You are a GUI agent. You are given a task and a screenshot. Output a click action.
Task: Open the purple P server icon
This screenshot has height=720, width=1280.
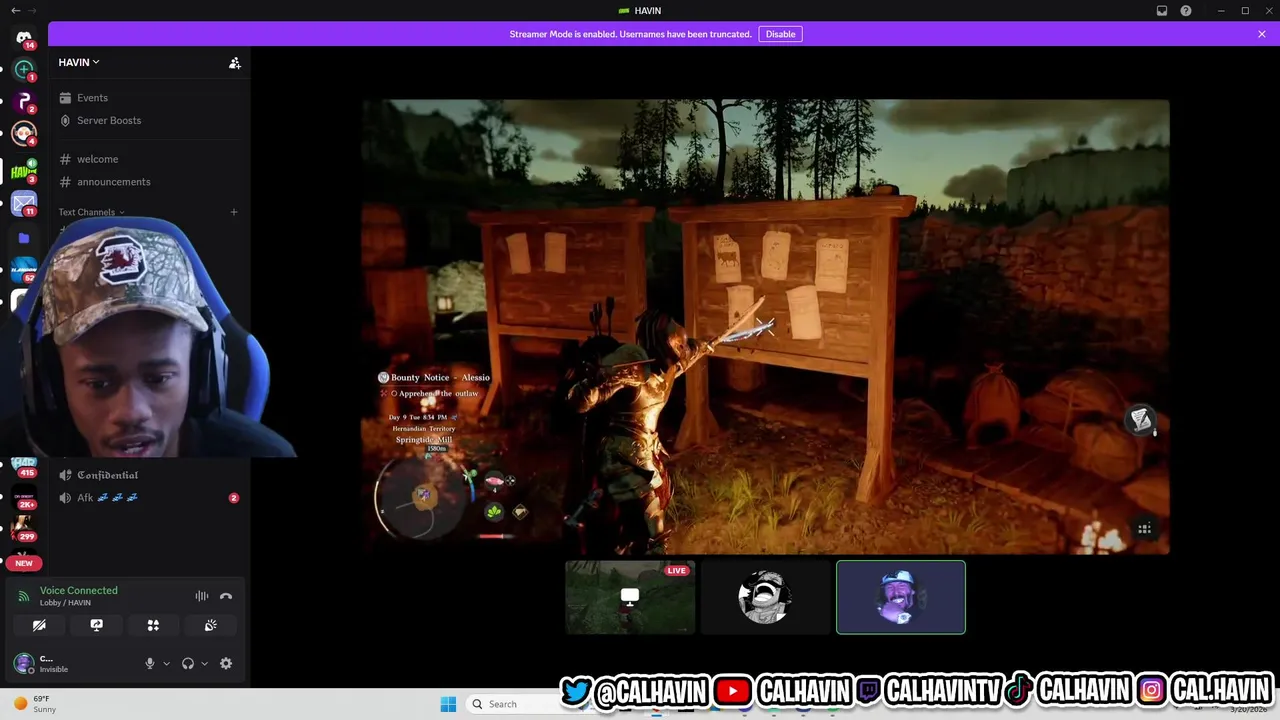pos(24,102)
